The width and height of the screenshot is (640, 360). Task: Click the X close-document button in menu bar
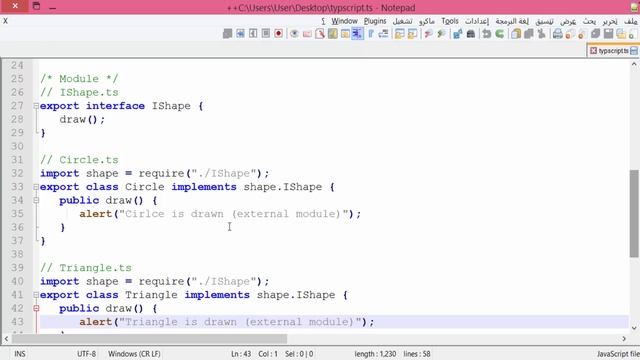point(5,21)
